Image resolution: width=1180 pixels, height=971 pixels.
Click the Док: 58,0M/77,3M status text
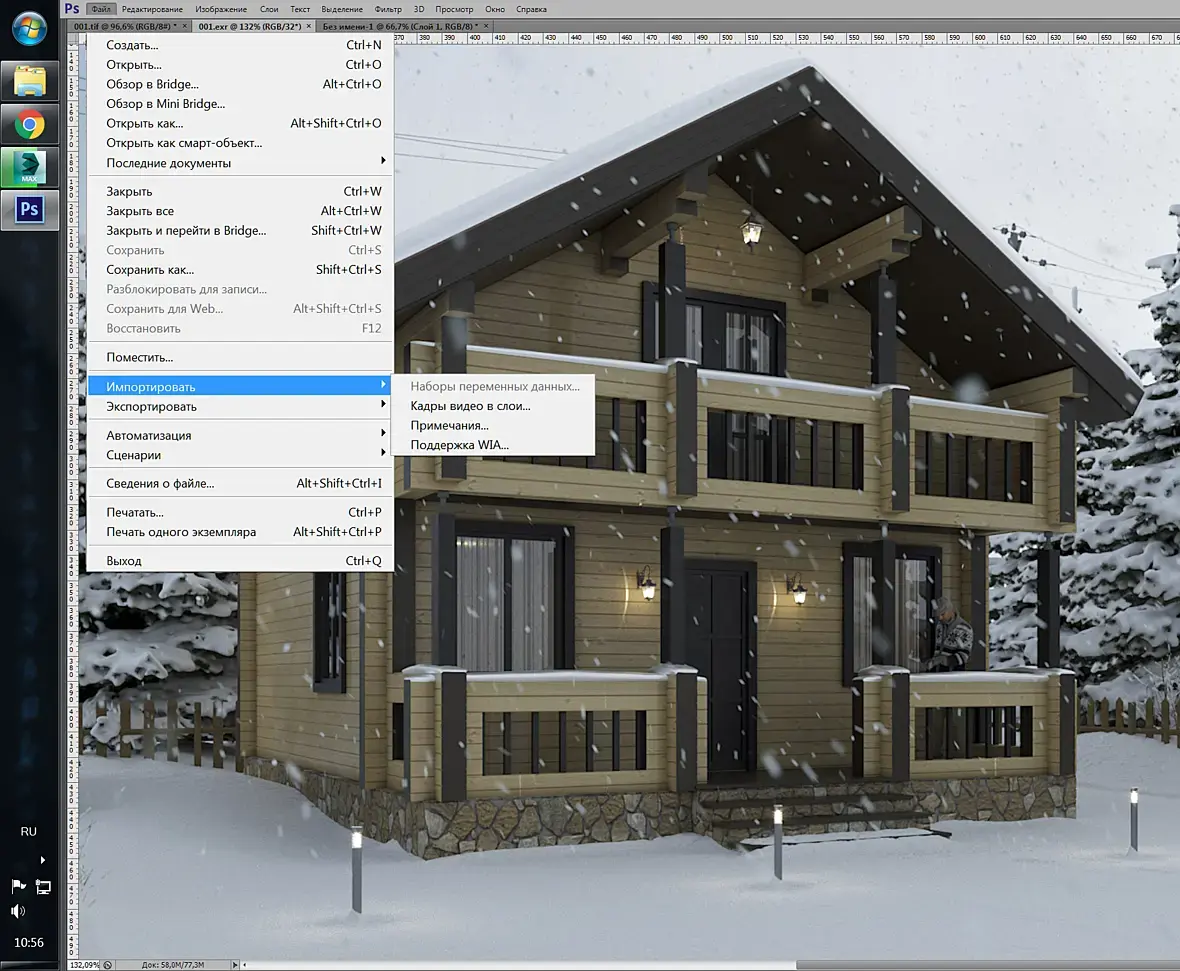coord(172,965)
